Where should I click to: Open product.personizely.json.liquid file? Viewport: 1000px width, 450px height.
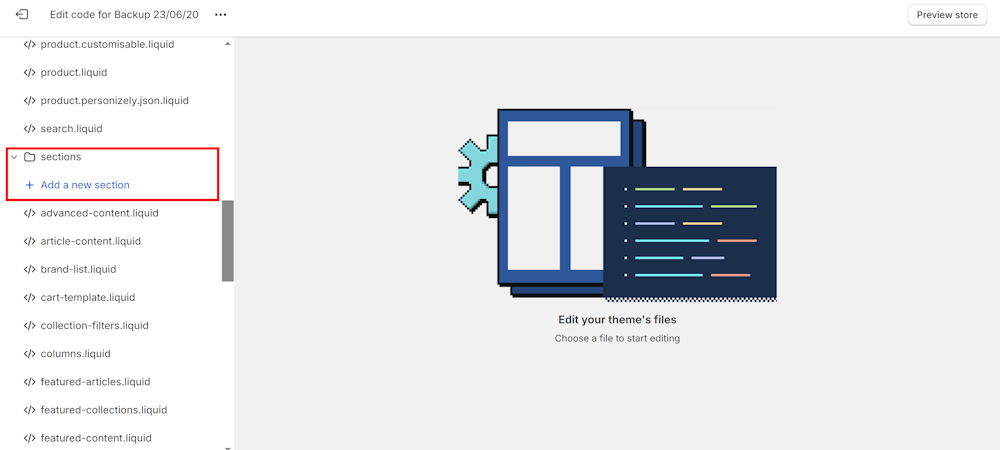[114, 101]
